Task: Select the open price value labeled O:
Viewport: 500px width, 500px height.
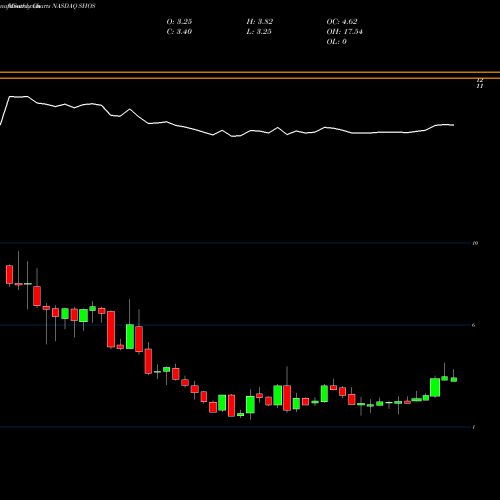Action: pos(179,21)
